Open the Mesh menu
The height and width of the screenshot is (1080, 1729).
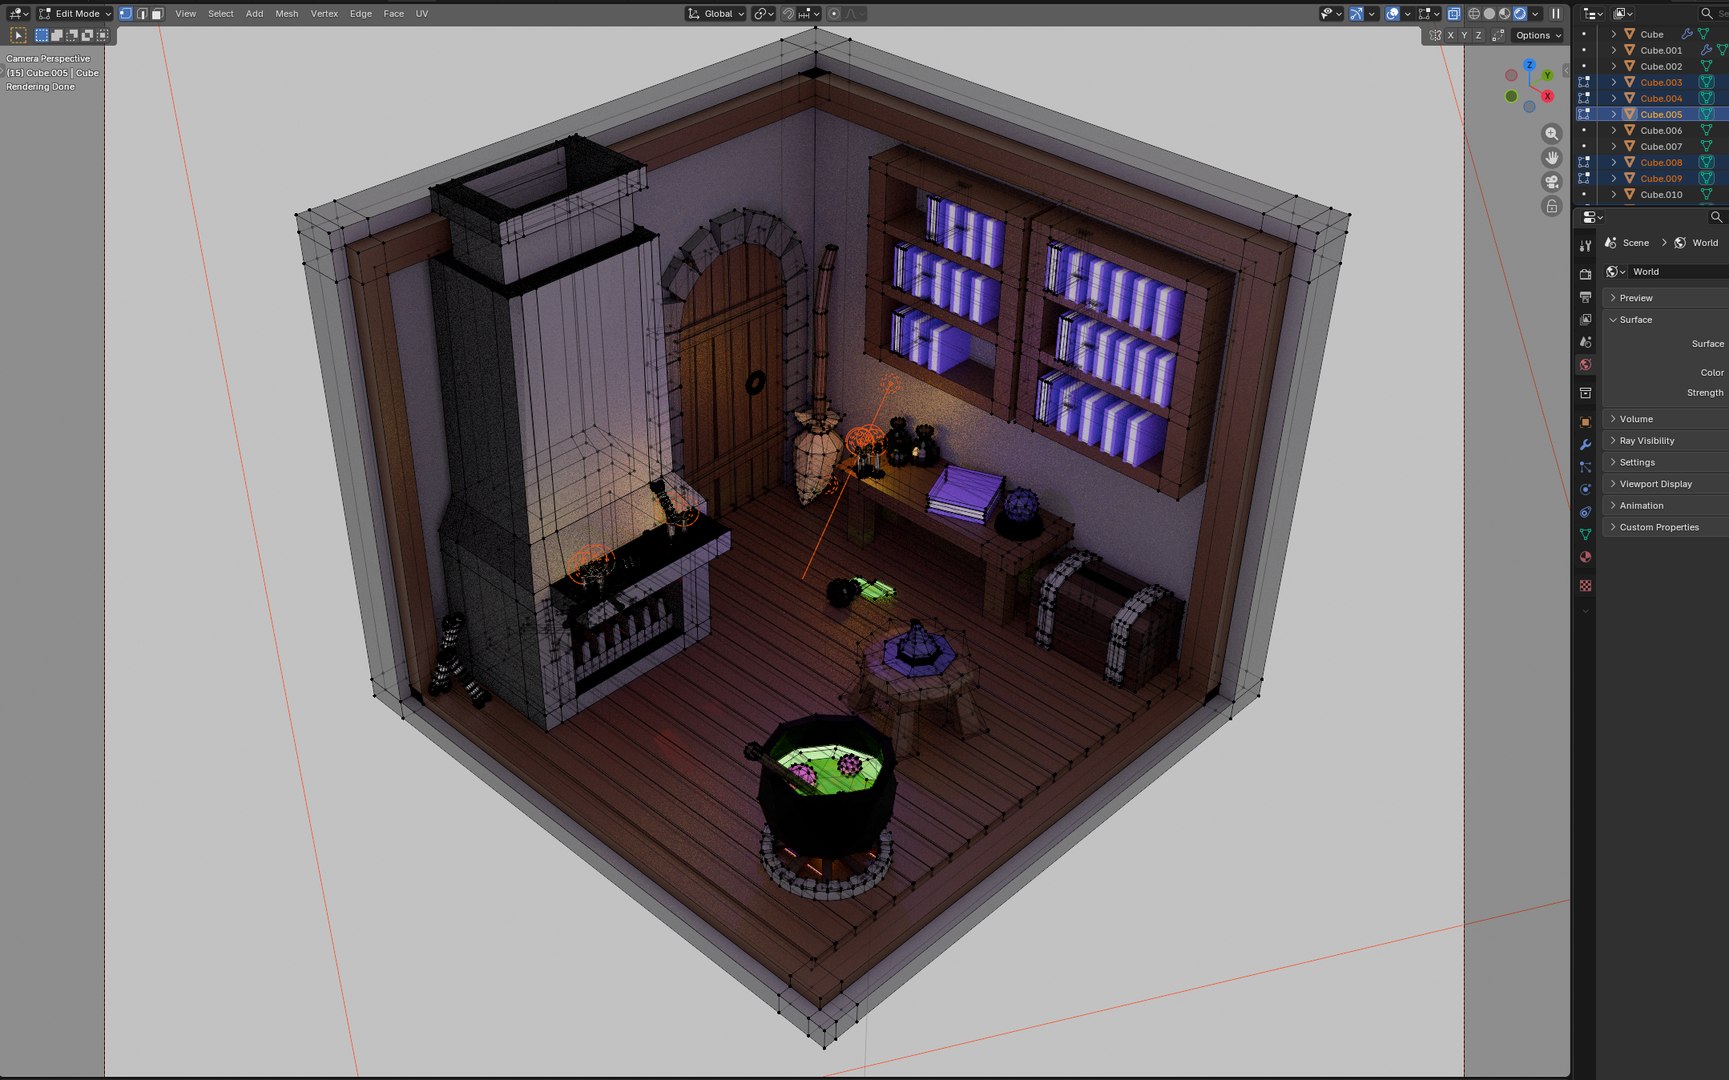(x=287, y=14)
